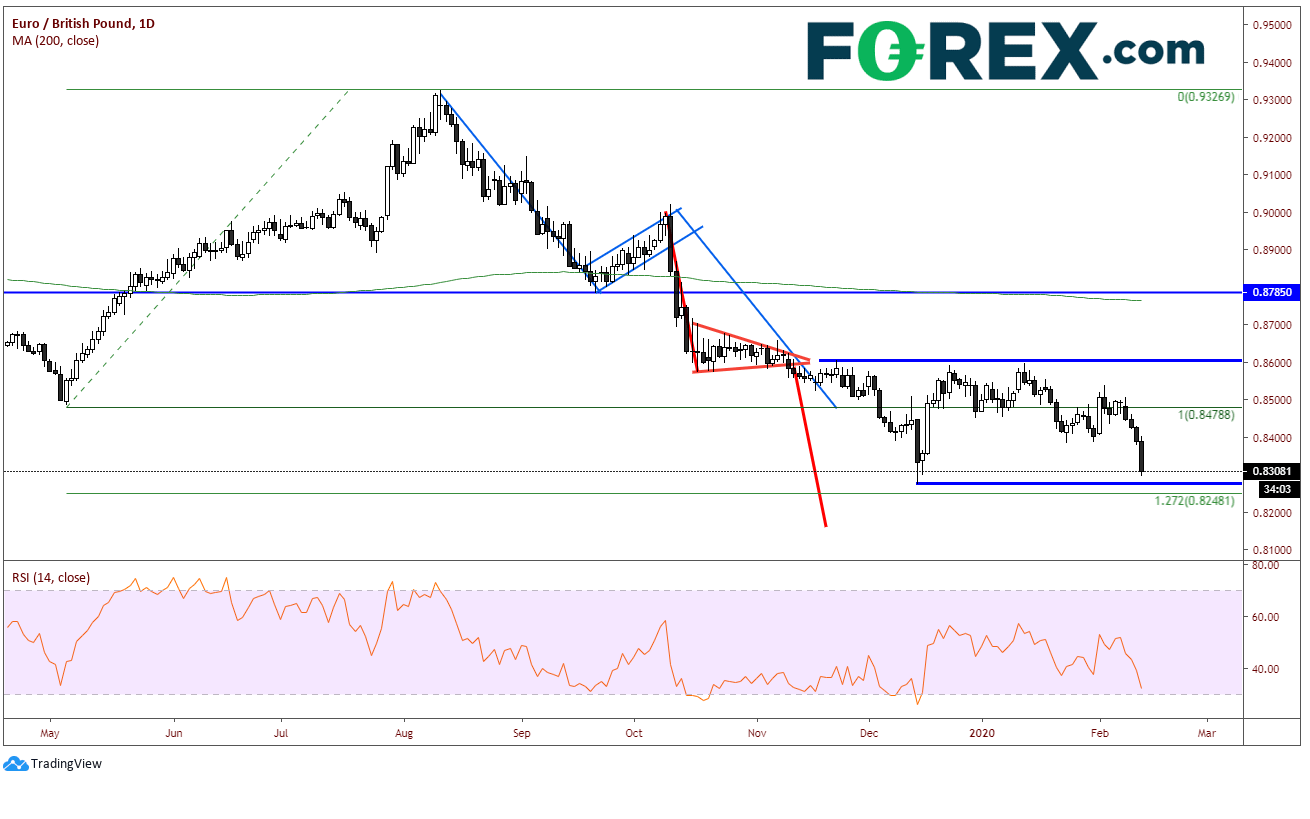Click the 80.00 RSI axis label

pyautogui.click(x=1267, y=565)
